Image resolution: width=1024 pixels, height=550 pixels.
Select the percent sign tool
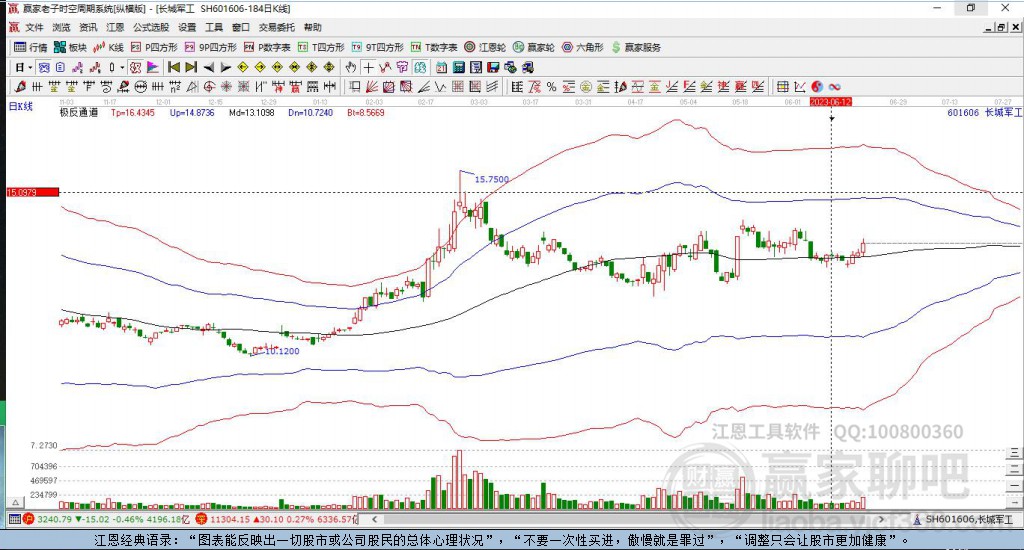point(551,86)
